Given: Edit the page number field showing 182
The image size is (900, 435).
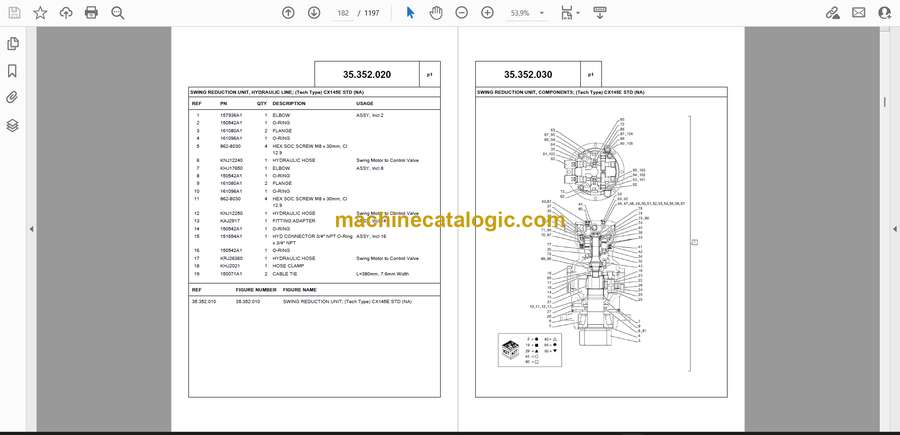Looking at the screenshot, I should [x=343, y=13].
